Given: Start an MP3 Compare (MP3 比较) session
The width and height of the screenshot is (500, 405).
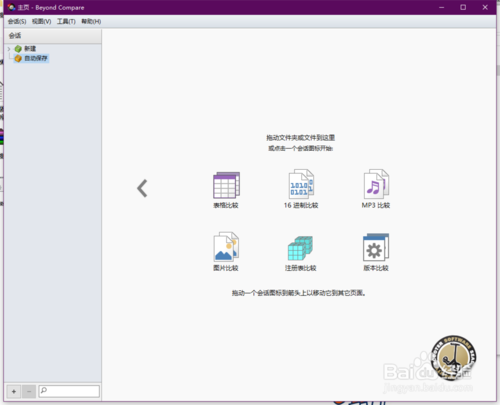Looking at the screenshot, I should [376, 184].
